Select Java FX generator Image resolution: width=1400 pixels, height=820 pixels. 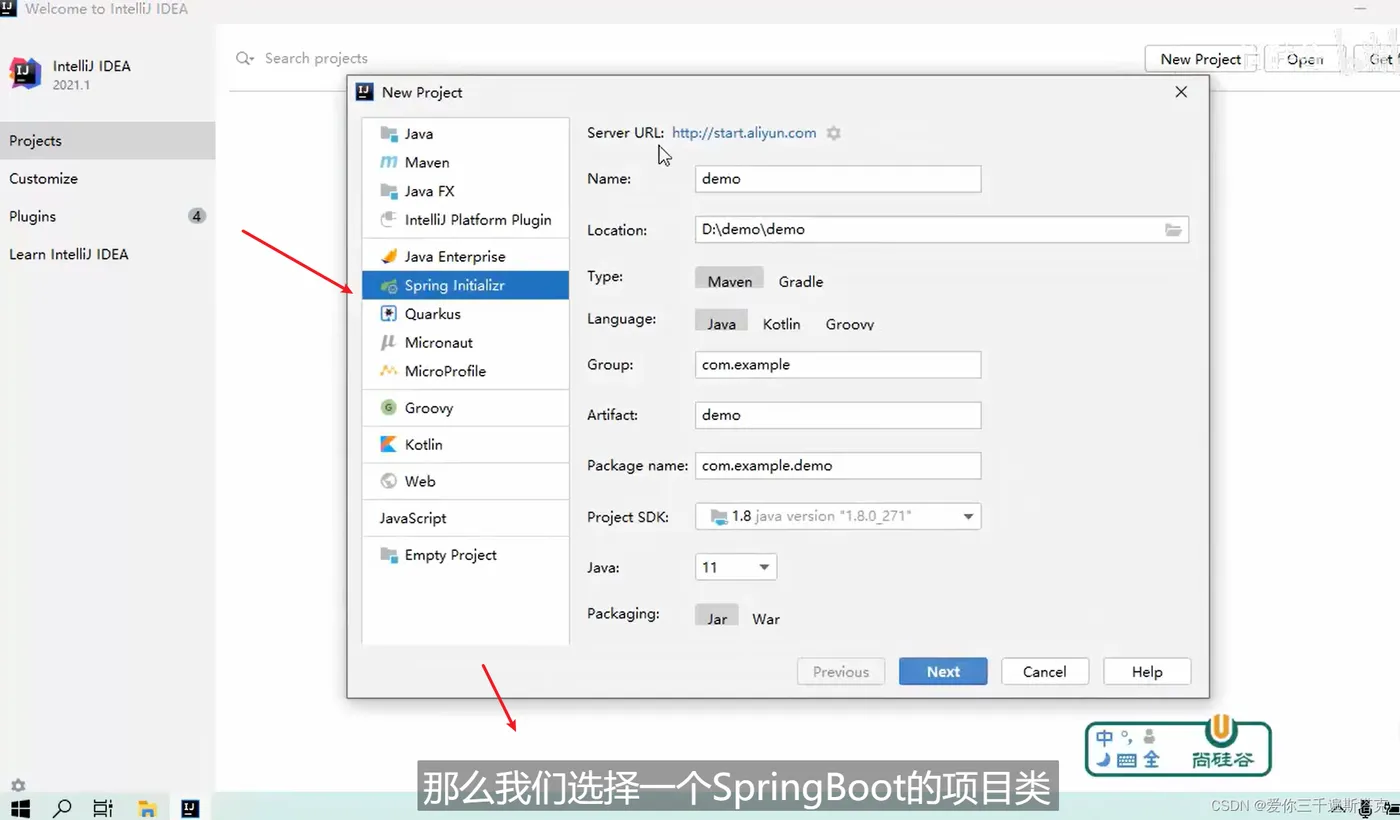pos(465,191)
